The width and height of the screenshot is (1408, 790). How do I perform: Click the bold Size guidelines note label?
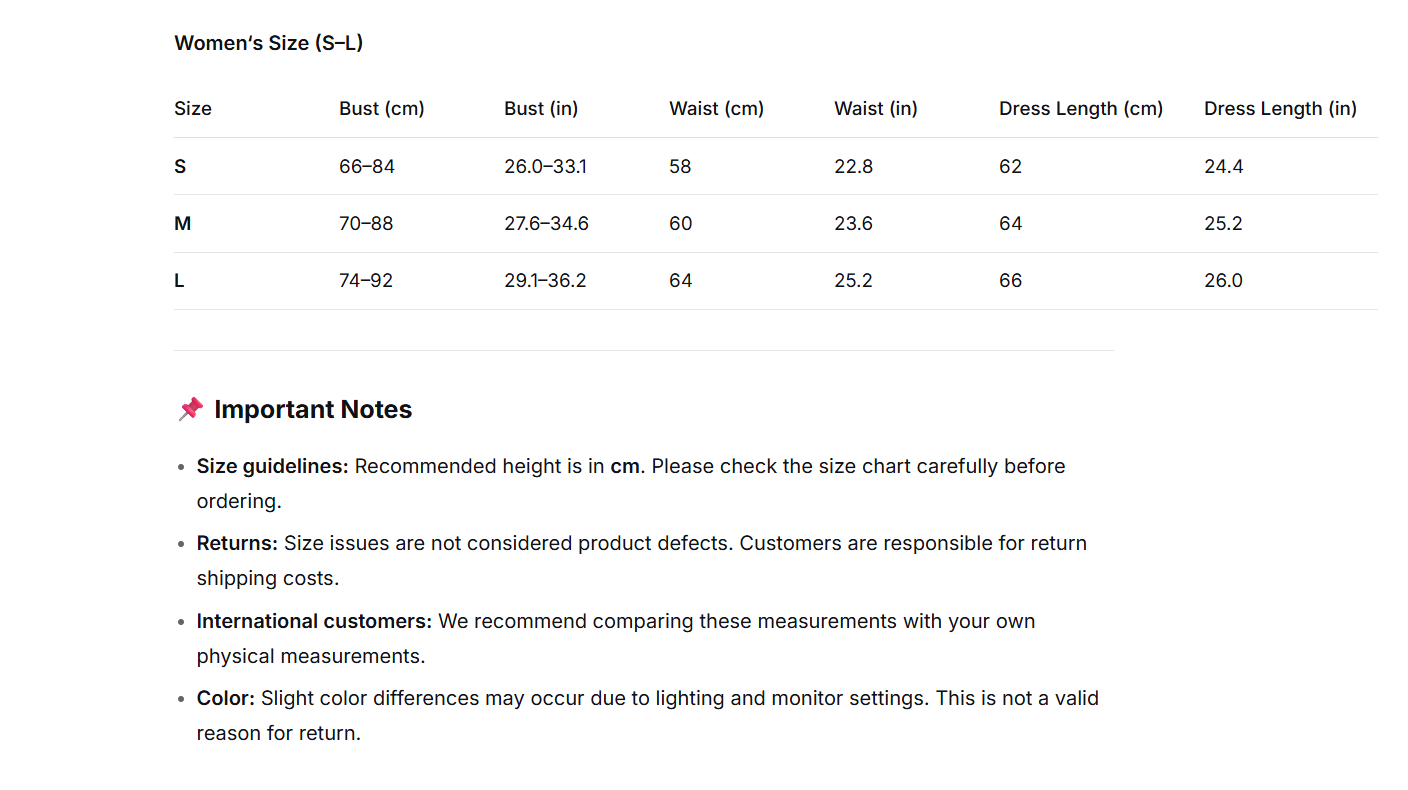click(273, 466)
